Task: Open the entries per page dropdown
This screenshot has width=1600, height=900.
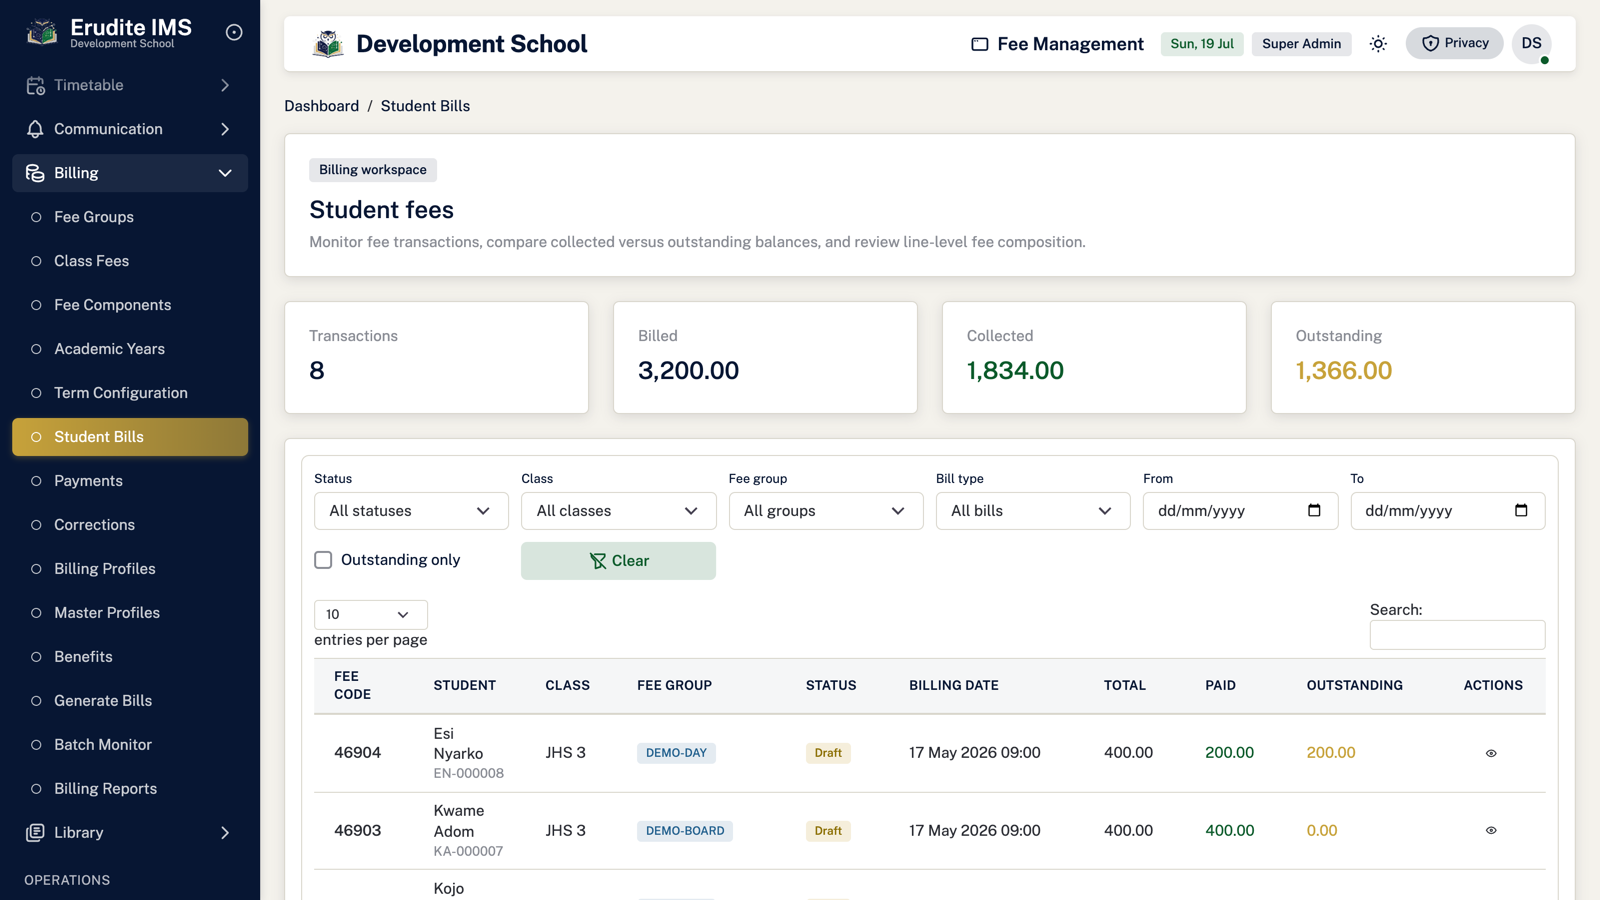Action: click(x=370, y=614)
